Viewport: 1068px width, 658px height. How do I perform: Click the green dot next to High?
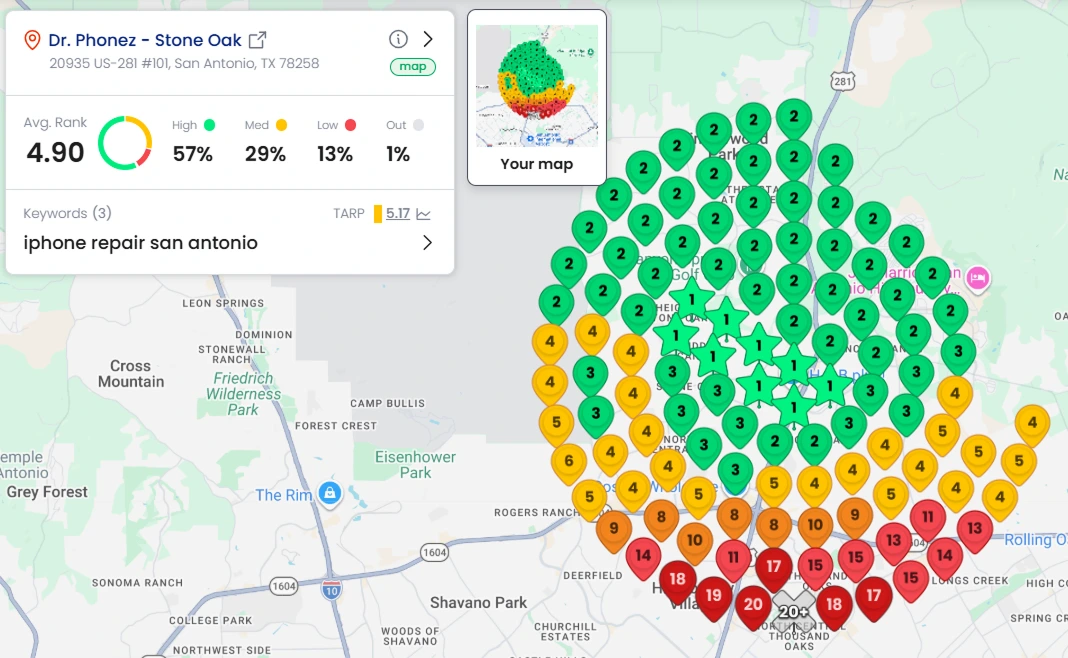(210, 125)
